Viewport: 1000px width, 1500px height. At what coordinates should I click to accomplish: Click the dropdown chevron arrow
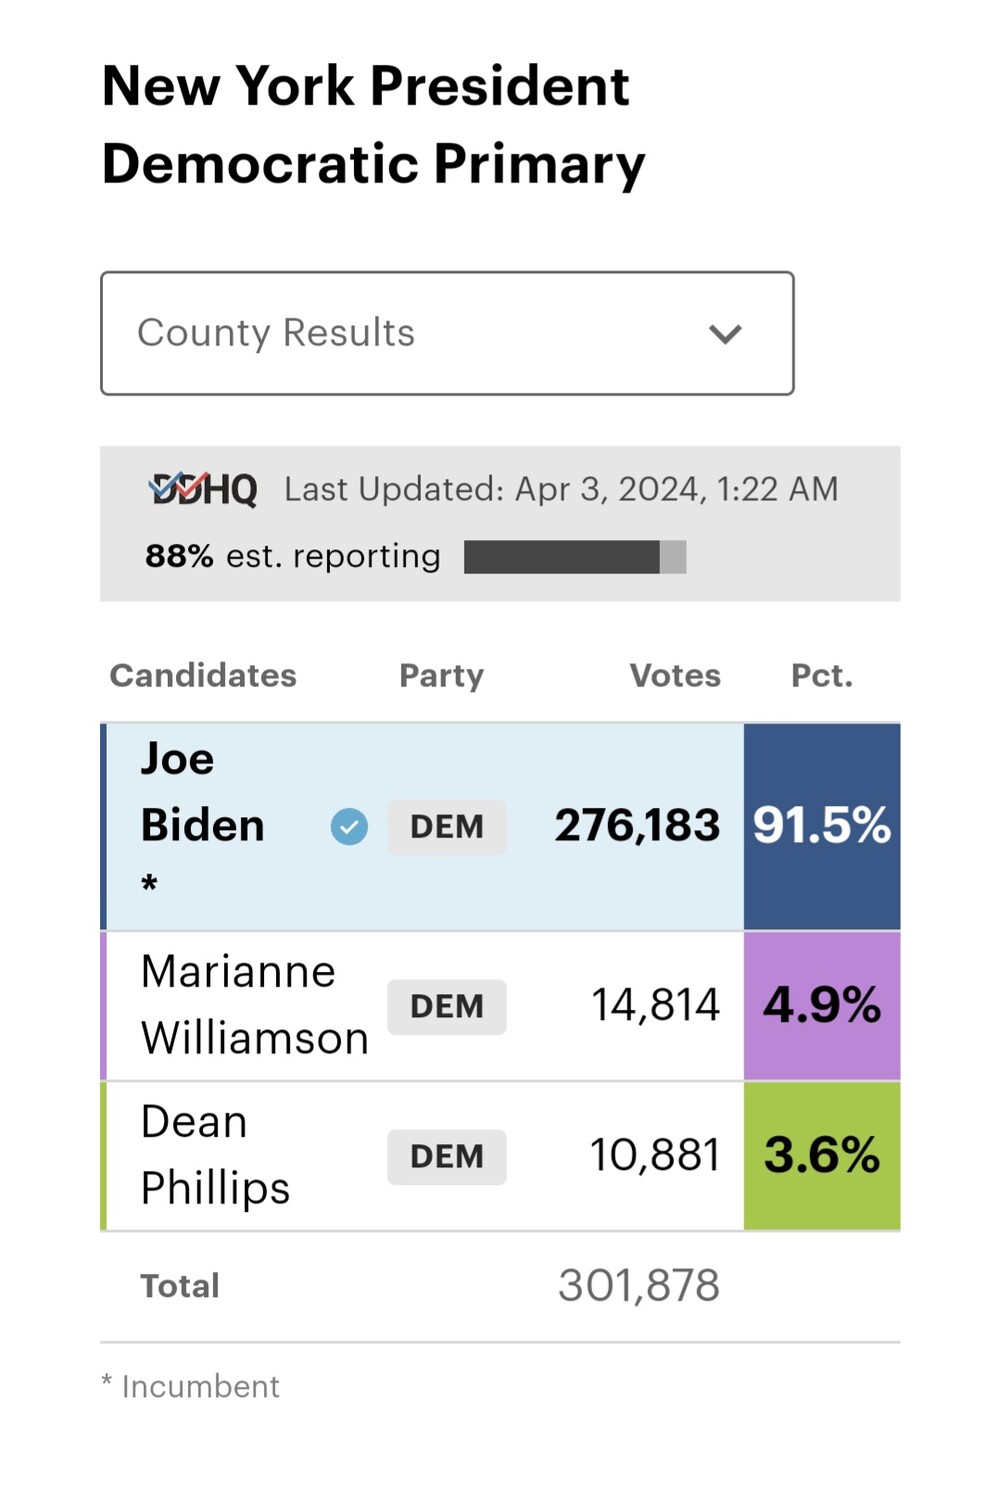click(725, 334)
